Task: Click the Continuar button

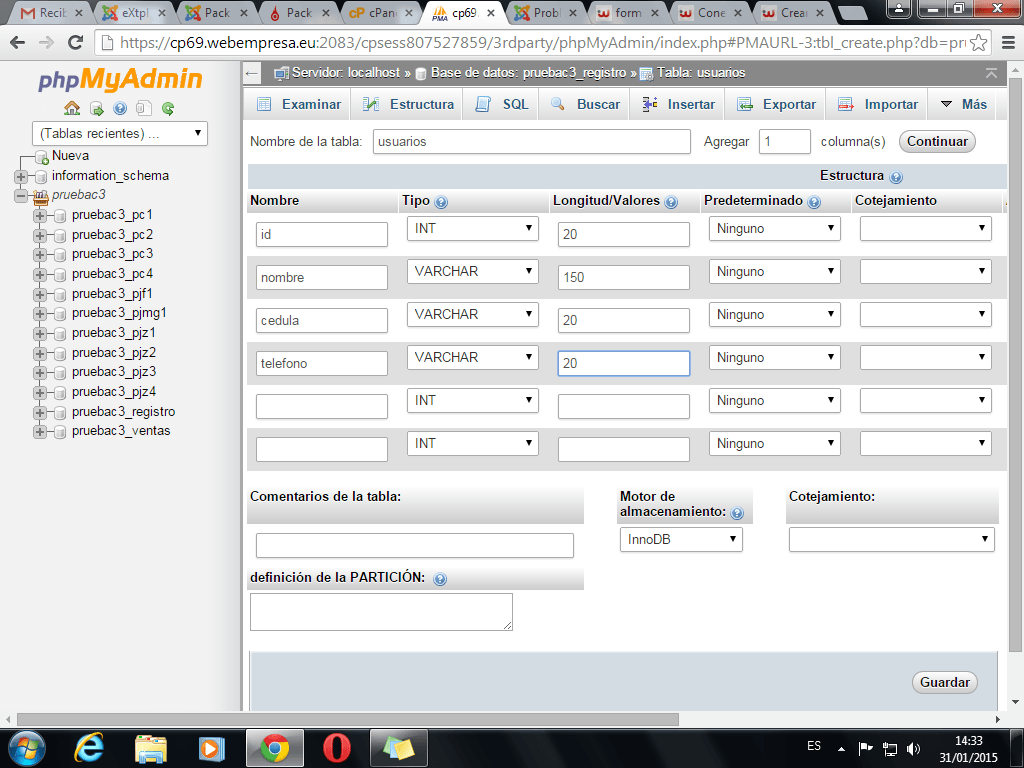Action: [x=936, y=141]
